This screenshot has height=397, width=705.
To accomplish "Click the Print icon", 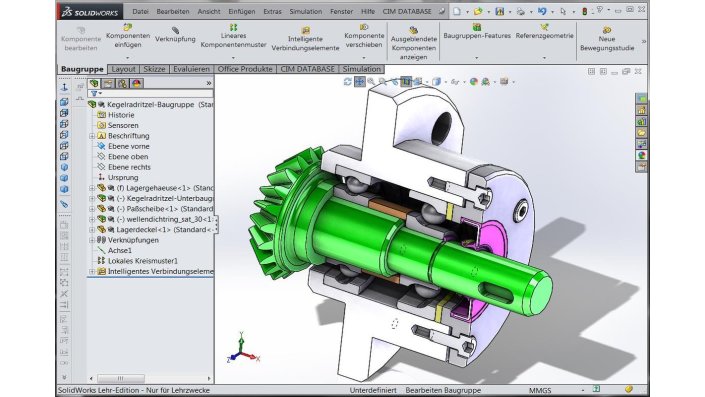I will [521, 11].
